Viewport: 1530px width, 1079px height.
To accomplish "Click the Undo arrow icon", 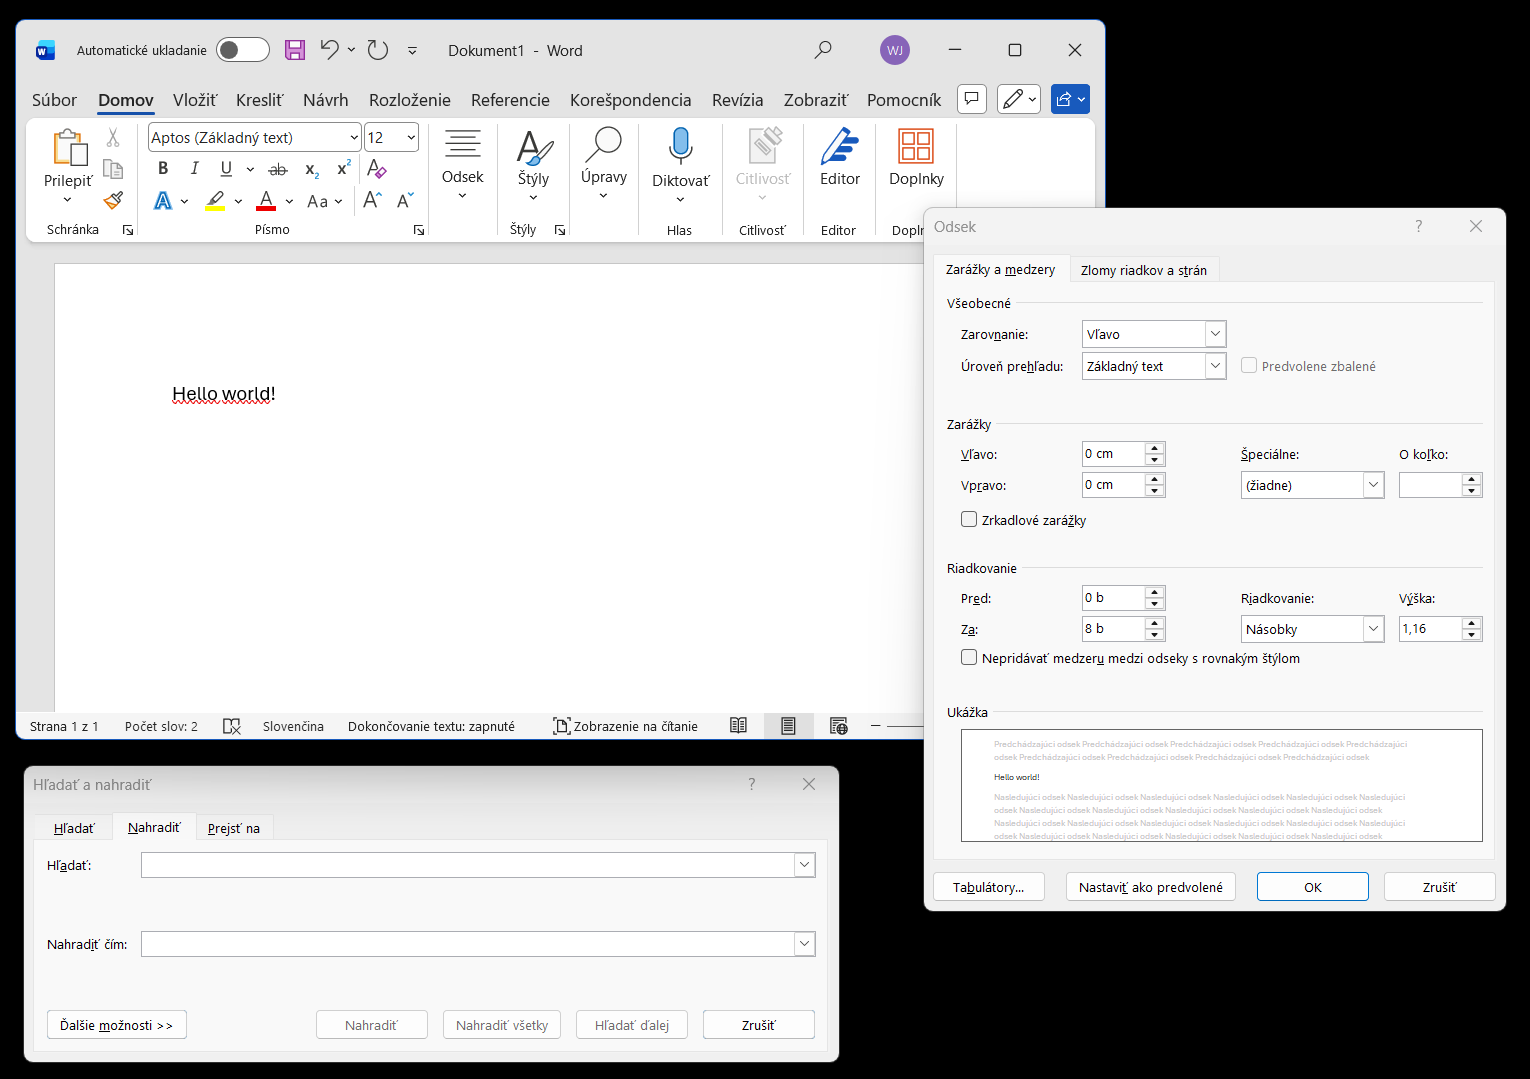I will (x=329, y=49).
